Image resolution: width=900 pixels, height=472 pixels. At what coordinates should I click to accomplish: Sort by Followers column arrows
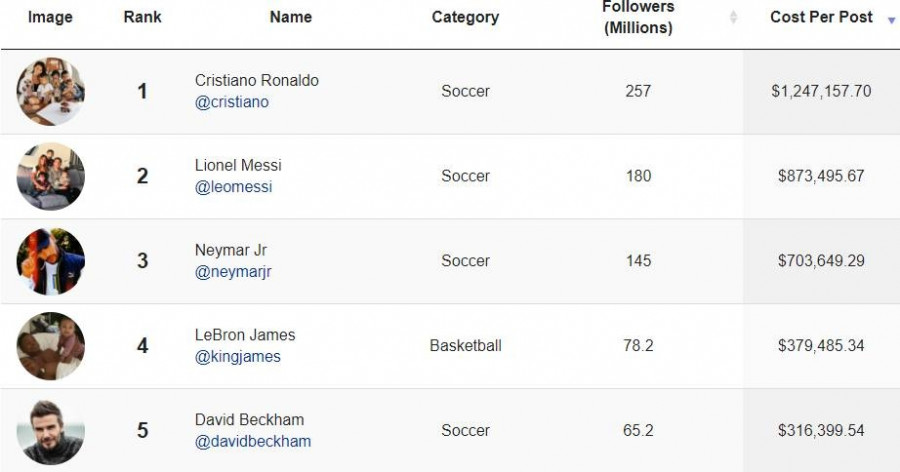tap(734, 18)
